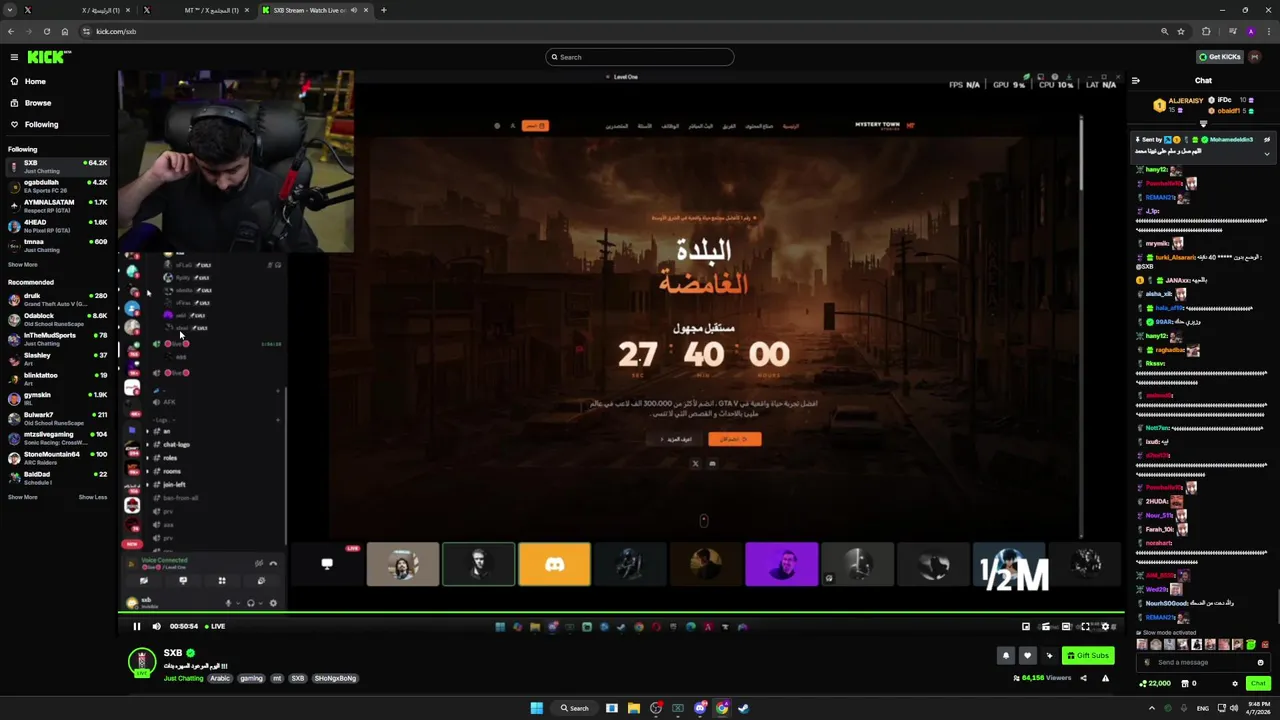Open picture-in-picture mini player icon
Viewport: 1280px width, 720px height.
1026,626
